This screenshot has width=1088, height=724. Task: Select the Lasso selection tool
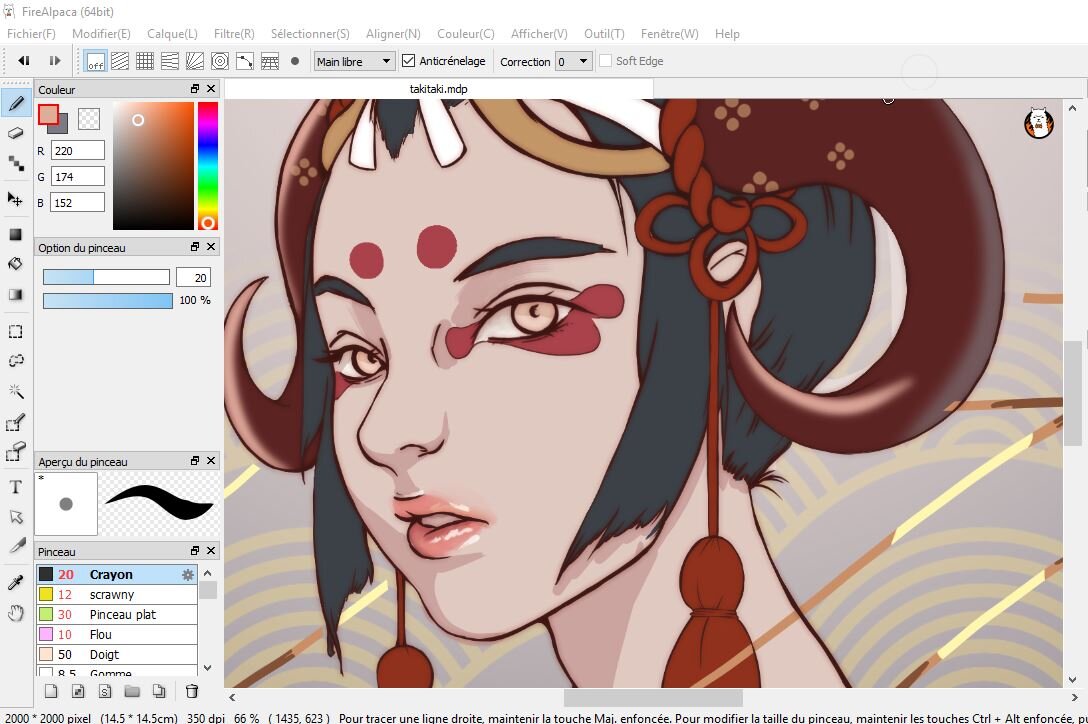[15, 362]
